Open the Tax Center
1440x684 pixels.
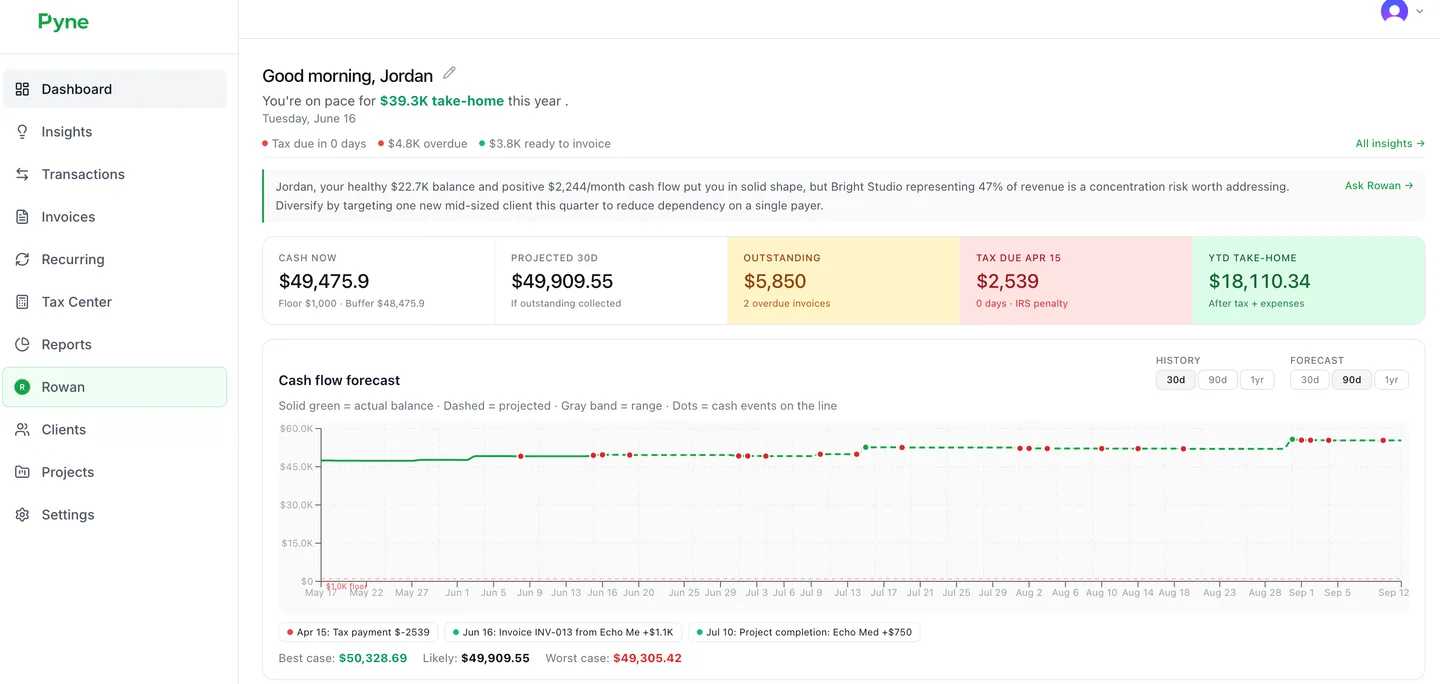115,302
